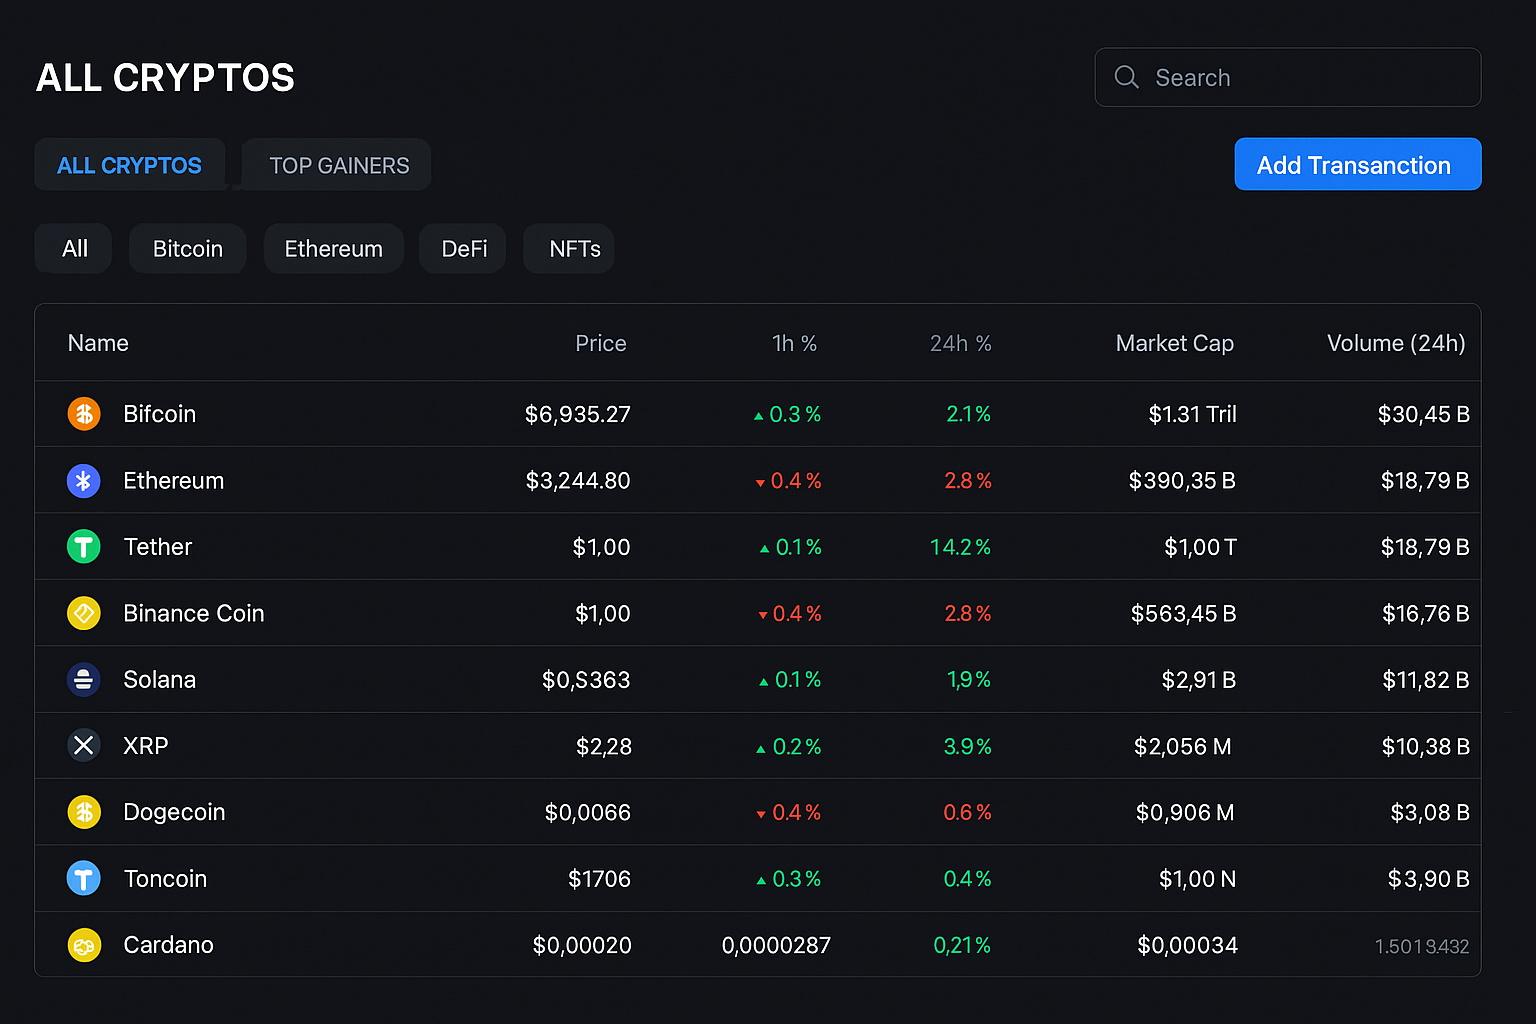1536x1024 pixels.
Task: Open the Bifcoin name link
Action: point(159,413)
